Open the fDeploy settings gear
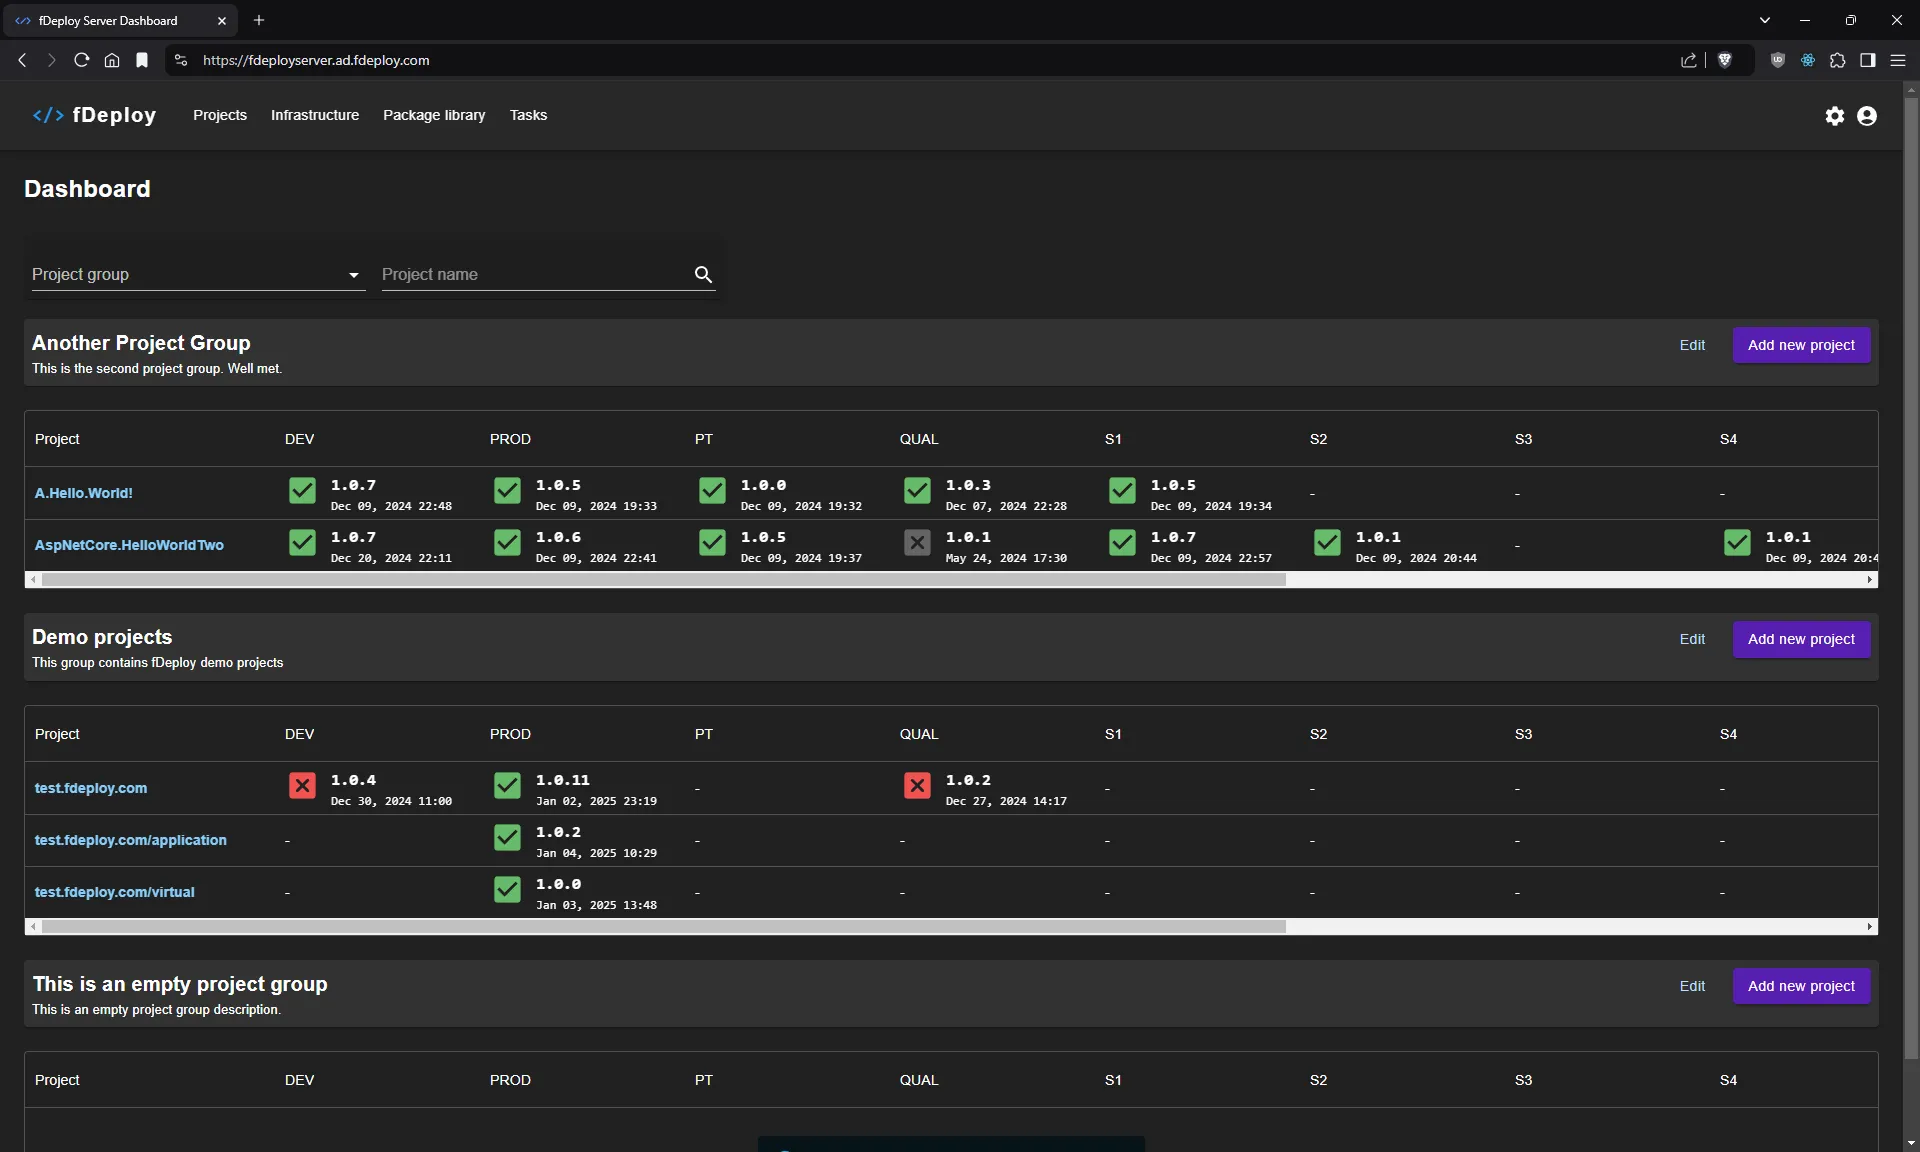 click(1835, 116)
